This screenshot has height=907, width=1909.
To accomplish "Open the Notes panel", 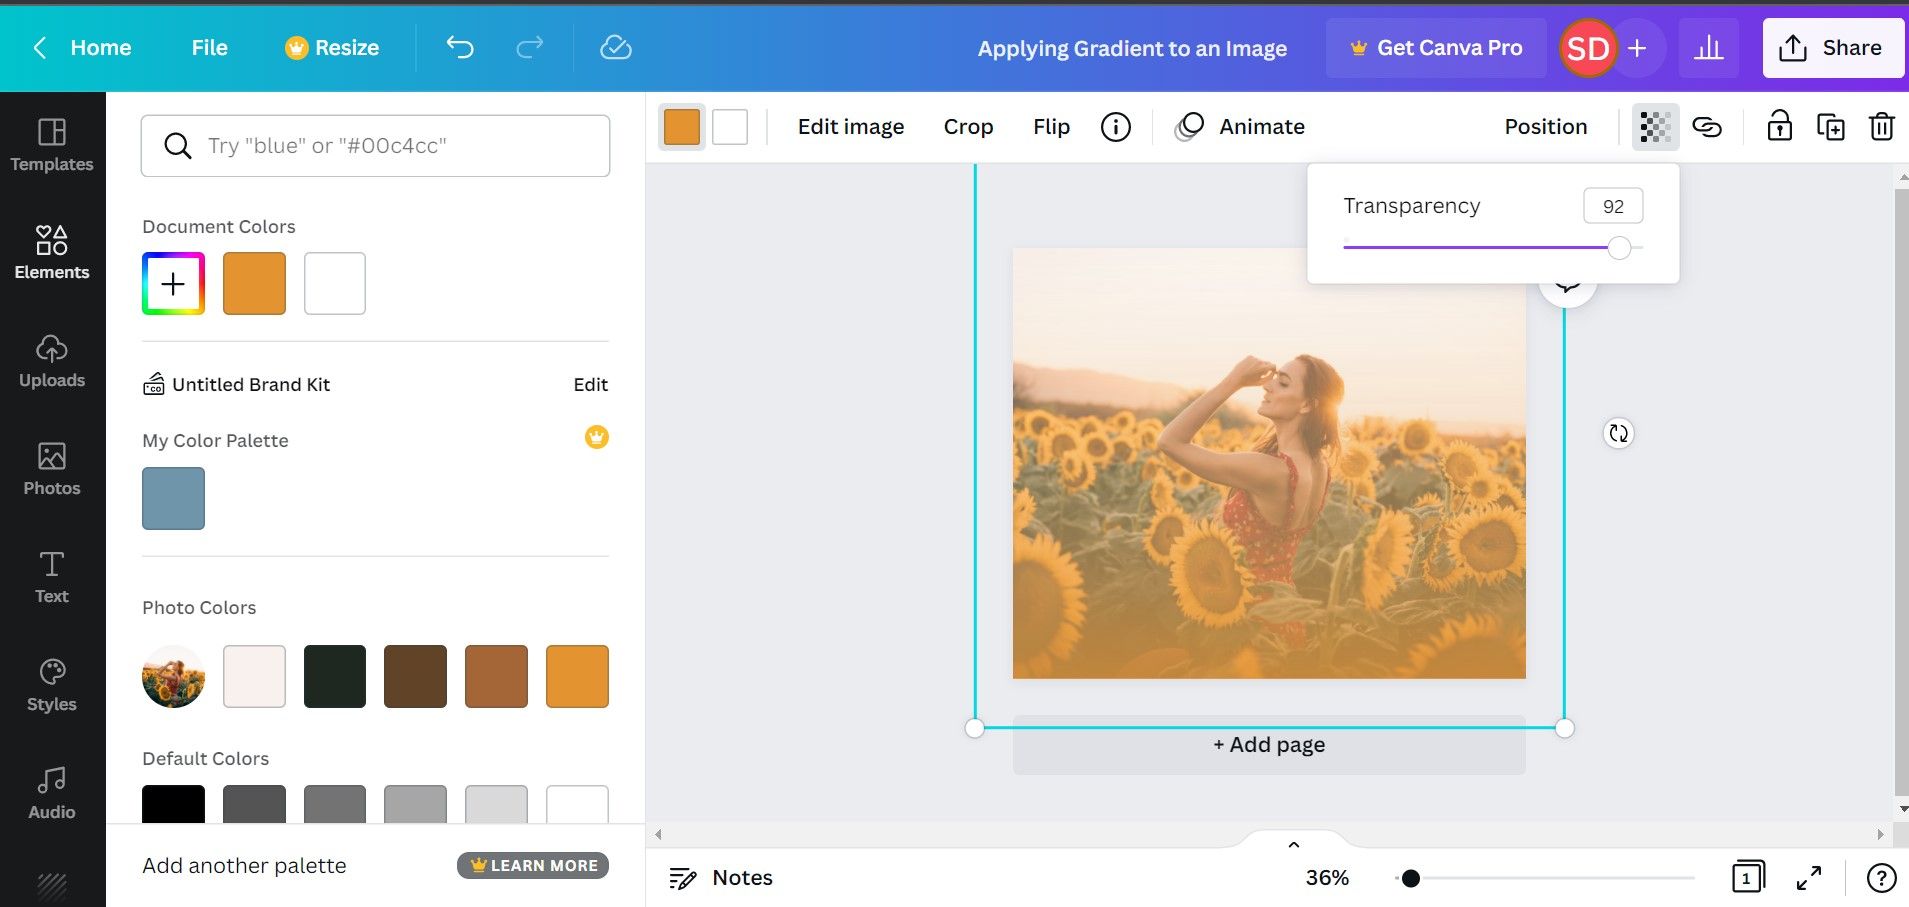I will [721, 878].
